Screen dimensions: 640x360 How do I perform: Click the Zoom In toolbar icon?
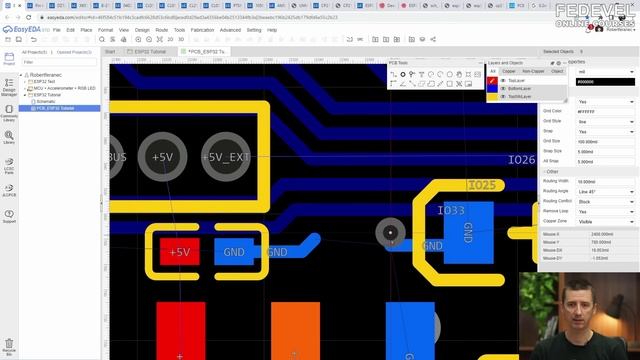138,40
